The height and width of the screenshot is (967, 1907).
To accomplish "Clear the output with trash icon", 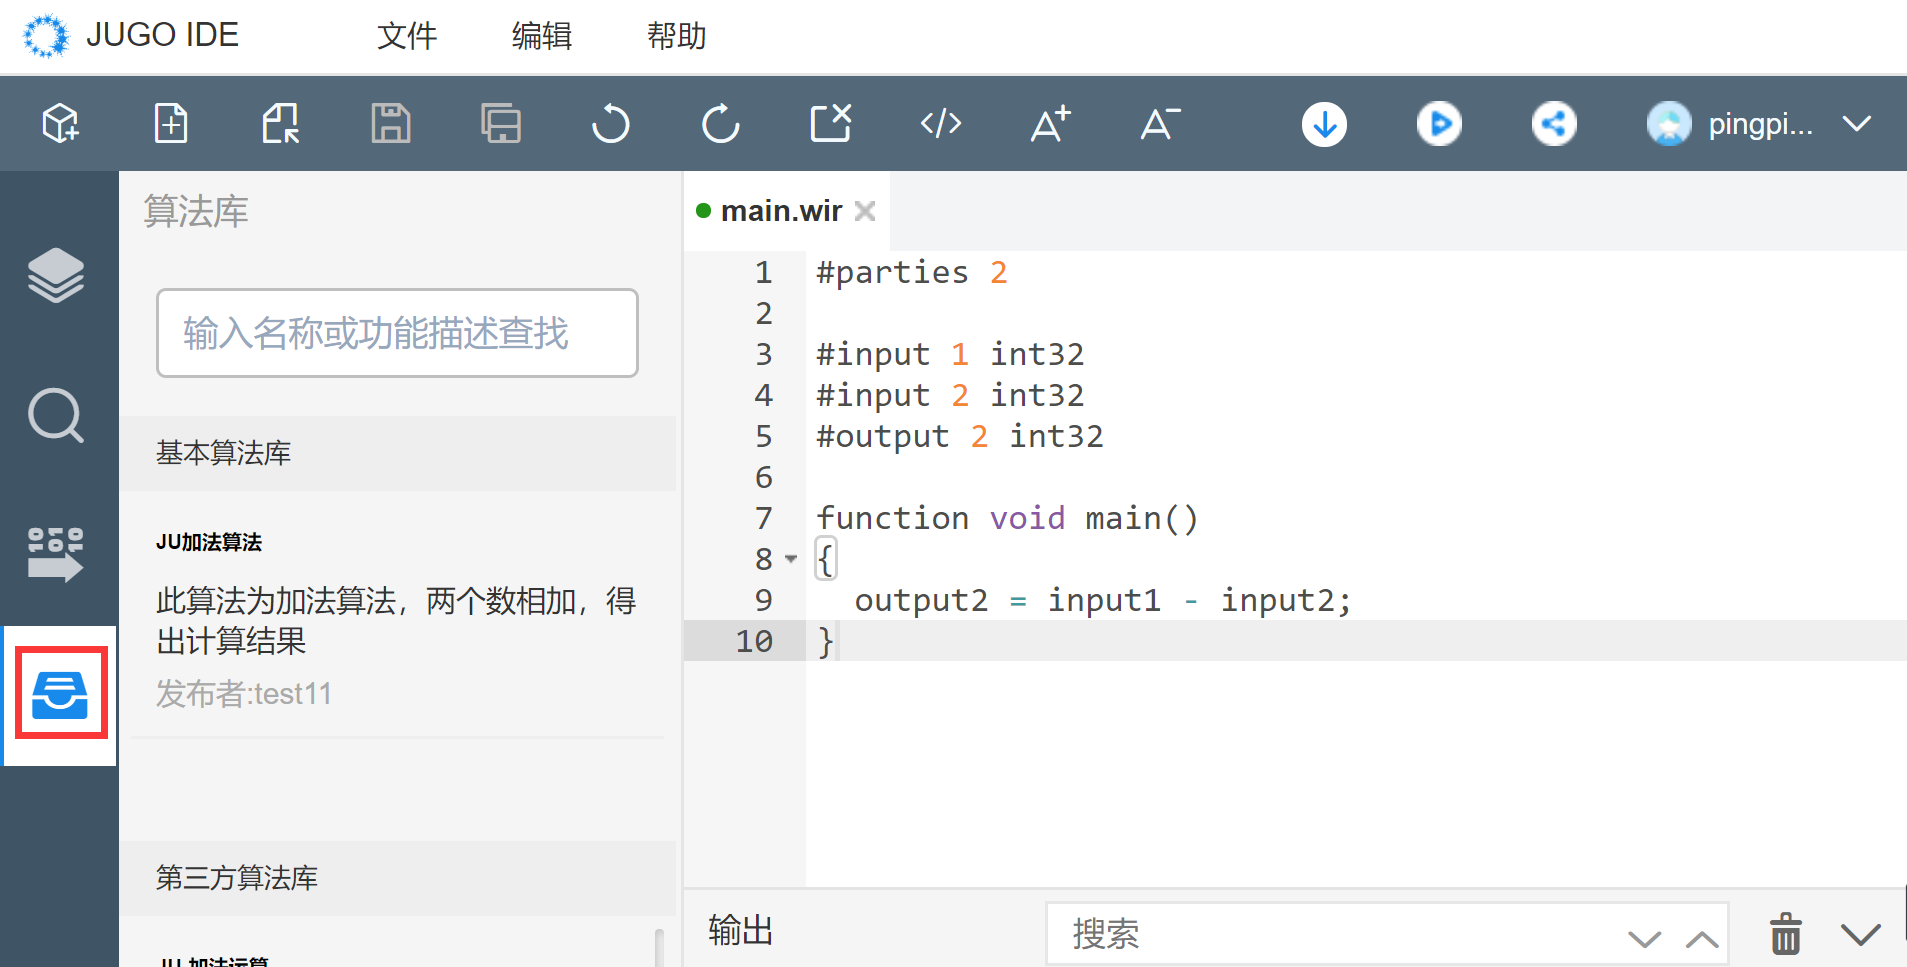I will pos(1785,935).
